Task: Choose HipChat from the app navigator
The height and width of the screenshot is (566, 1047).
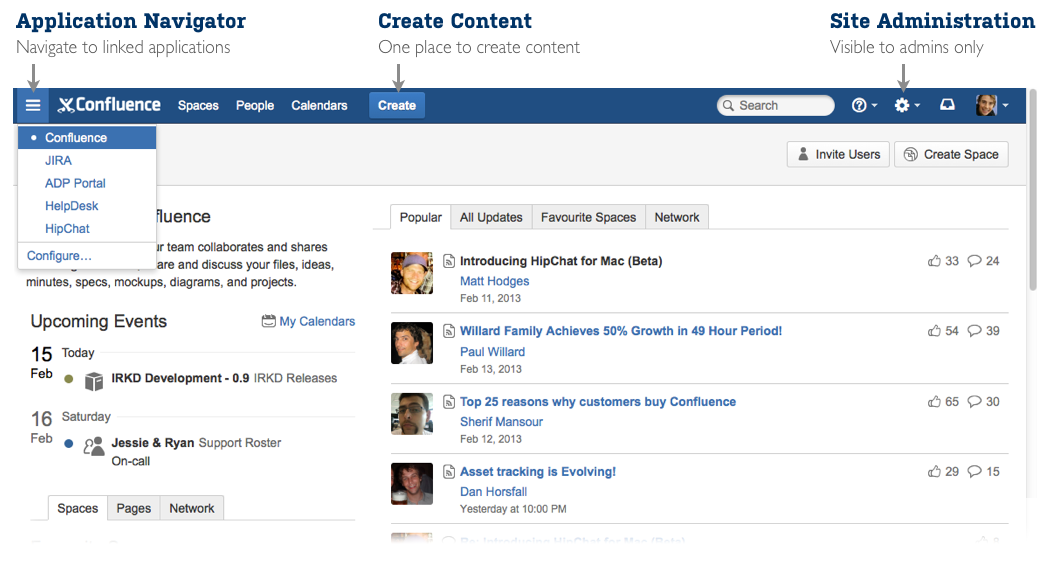Action: [67, 228]
